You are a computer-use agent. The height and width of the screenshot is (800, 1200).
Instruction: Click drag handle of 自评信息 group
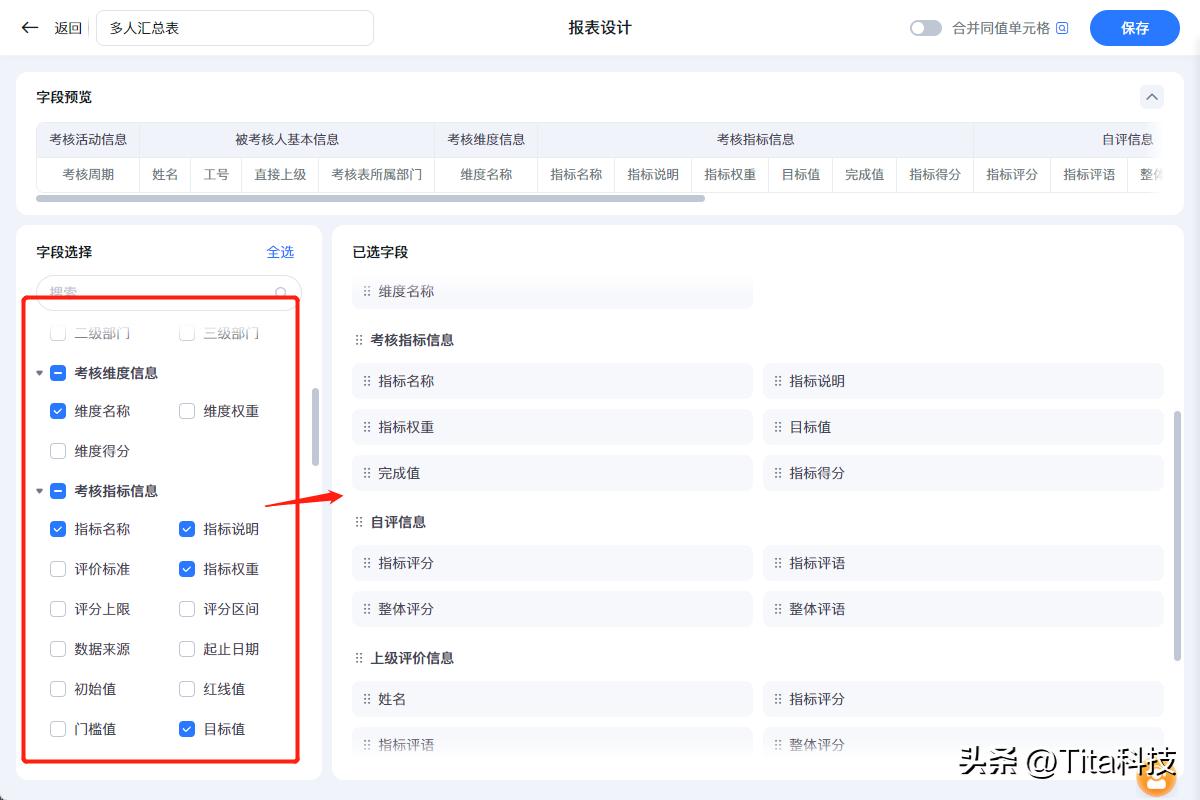coord(359,522)
